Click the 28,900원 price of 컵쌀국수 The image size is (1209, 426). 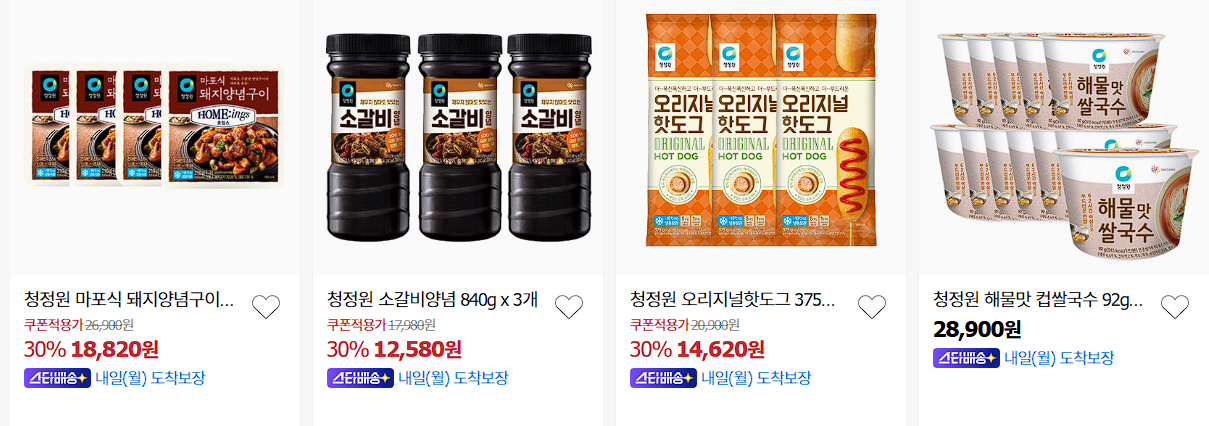click(x=977, y=328)
